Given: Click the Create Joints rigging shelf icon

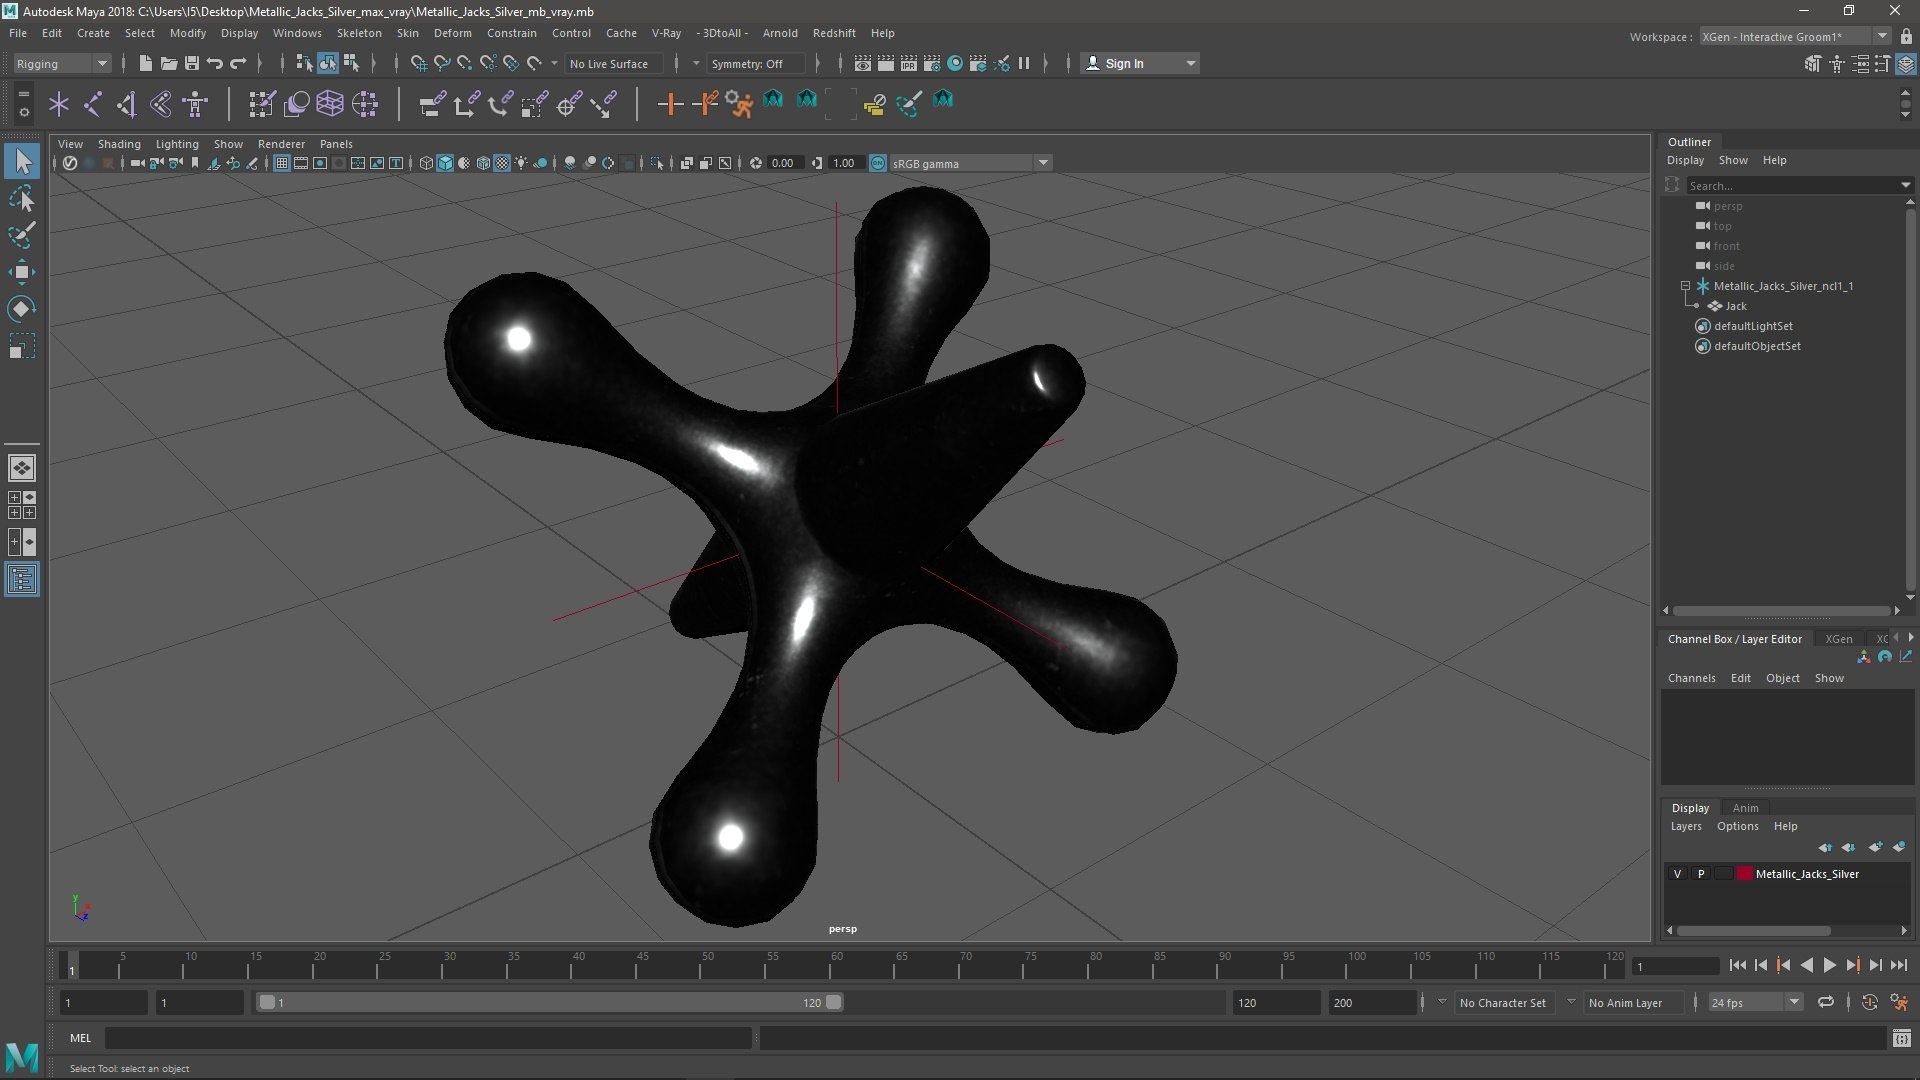Looking at the screenshot, I should (93, 103).
